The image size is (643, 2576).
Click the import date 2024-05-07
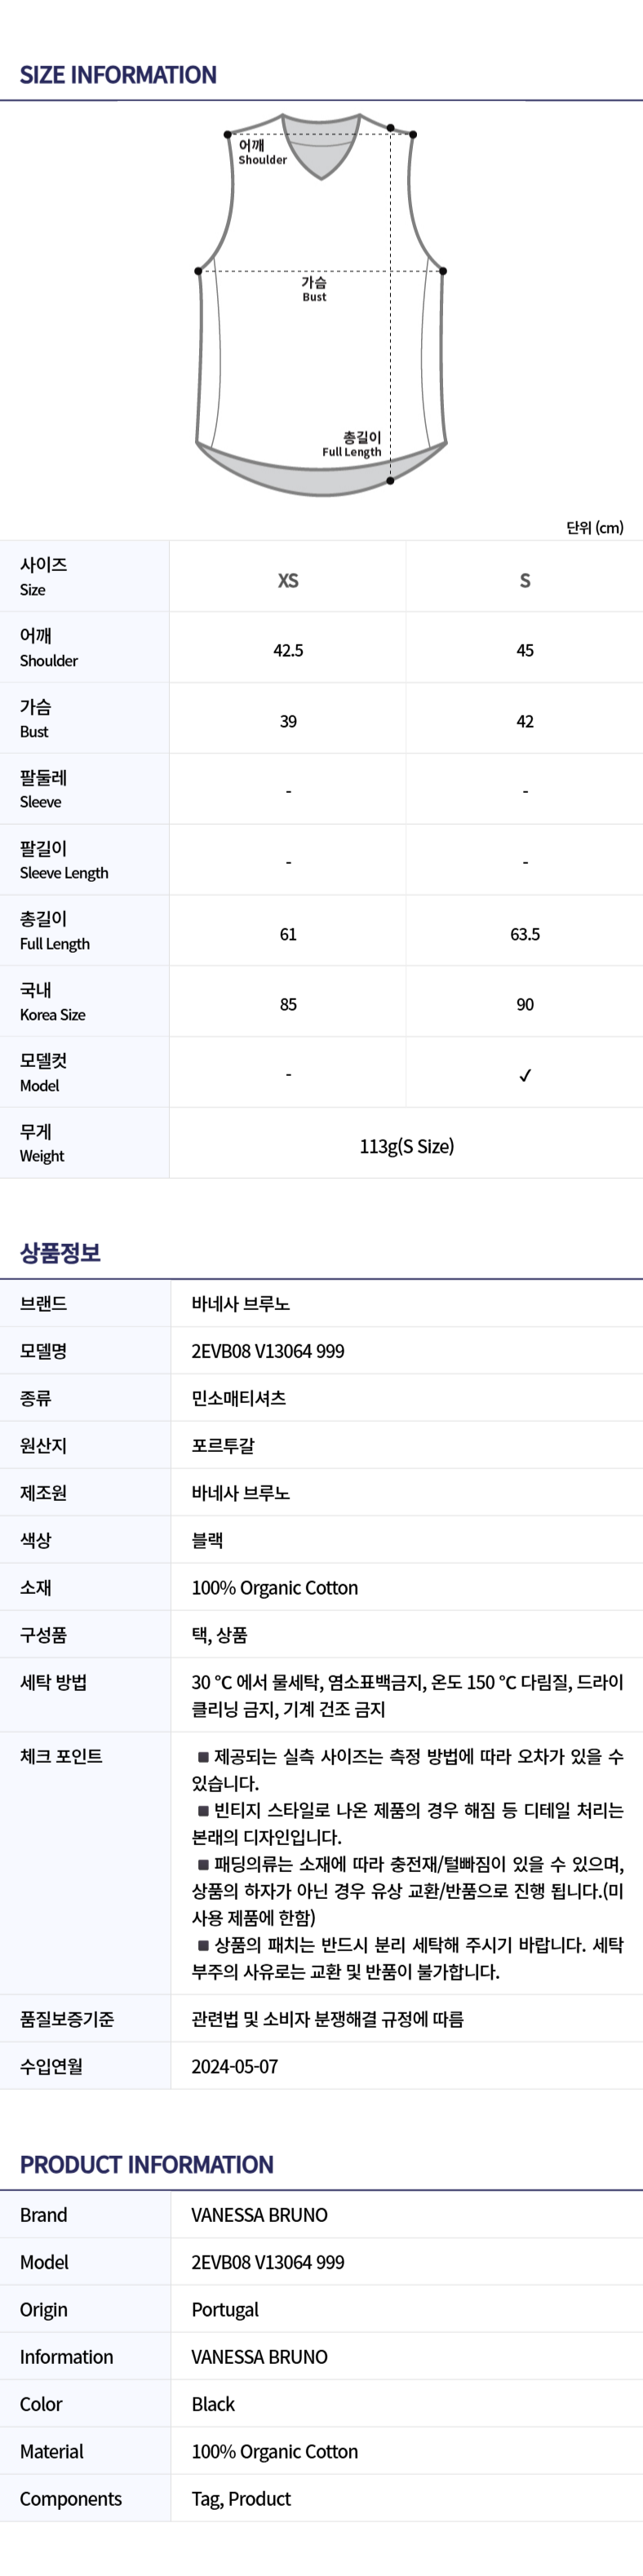tap(235, 2066)
